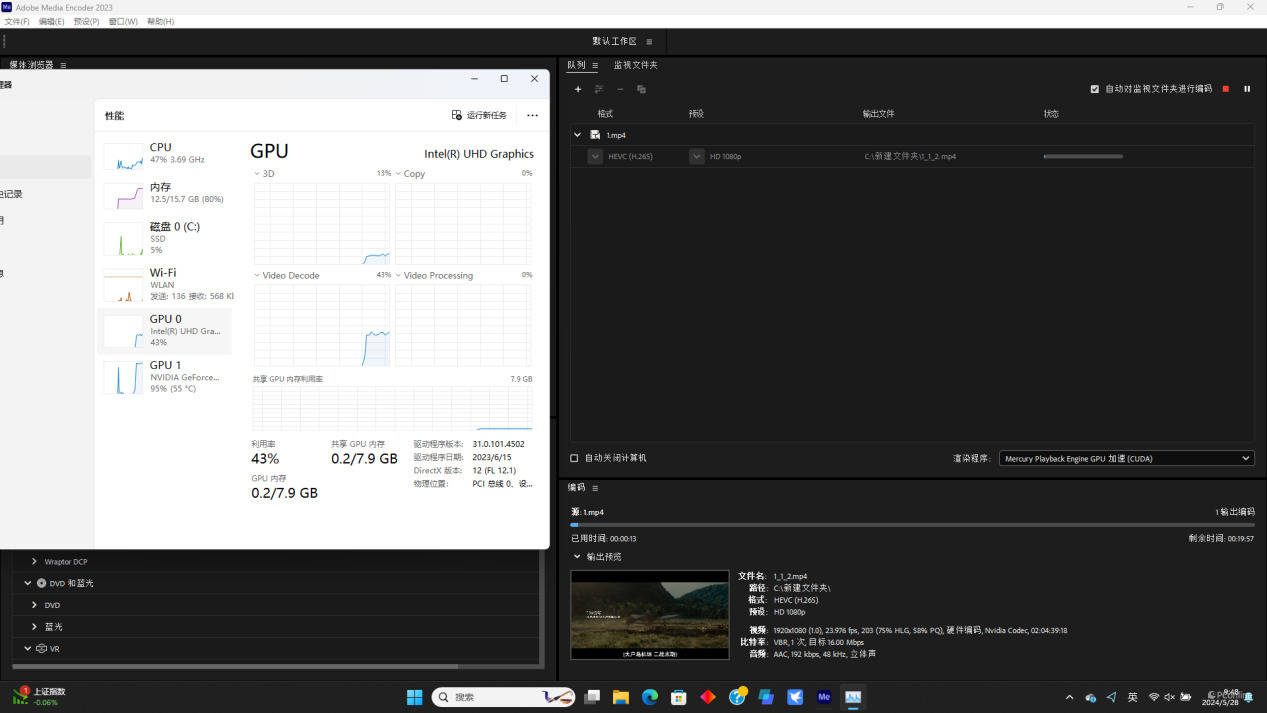The height and width of the screenshot is (713, 1267).
Task: Click the queue item status progress bar
Action: coord(1083,156)
